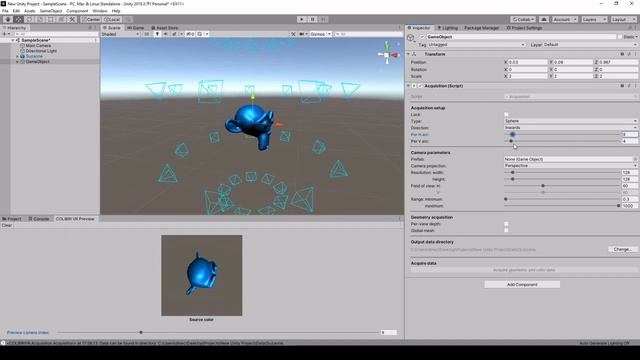Open Transform component context menu
This screenshot has height=360, width=640.
click(635, 54)
